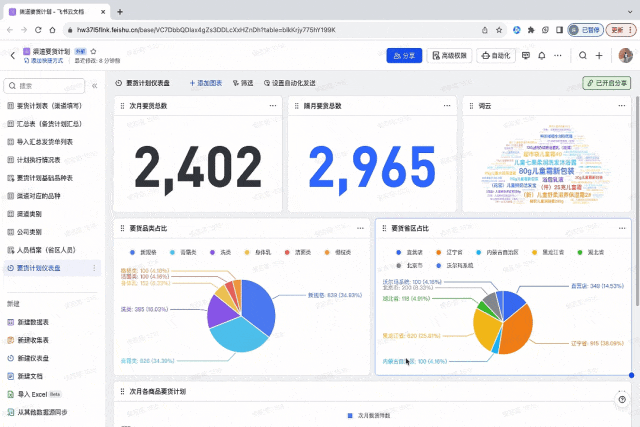Star the document with favorite icon
The width and height of the screenshot is (640, 427).
pyautogui.click(x=93, y=51)
